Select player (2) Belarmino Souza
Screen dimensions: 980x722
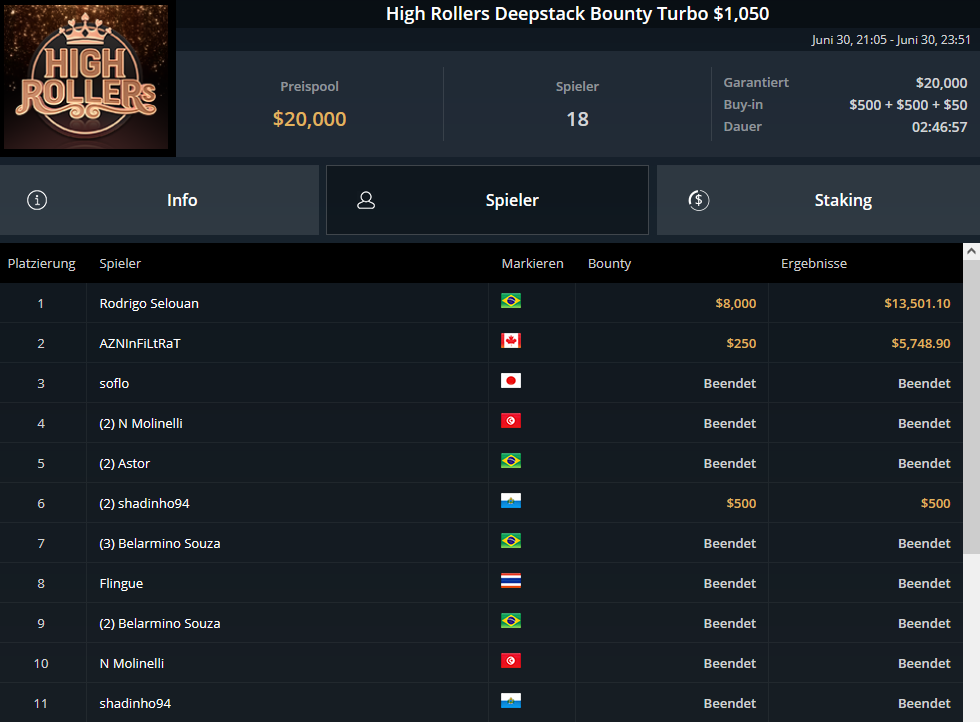159,623
